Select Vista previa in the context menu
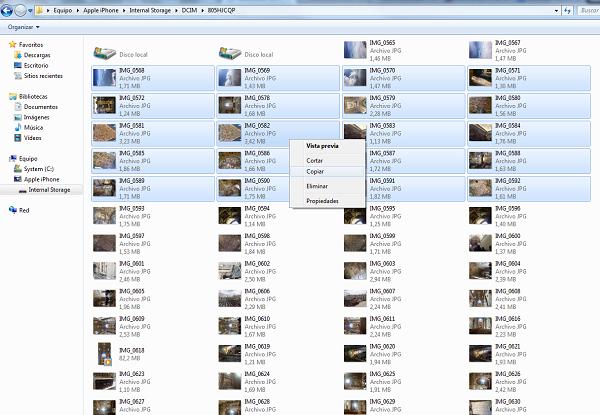Viewport: 600px width, 415px height. [x=322, y=146]
